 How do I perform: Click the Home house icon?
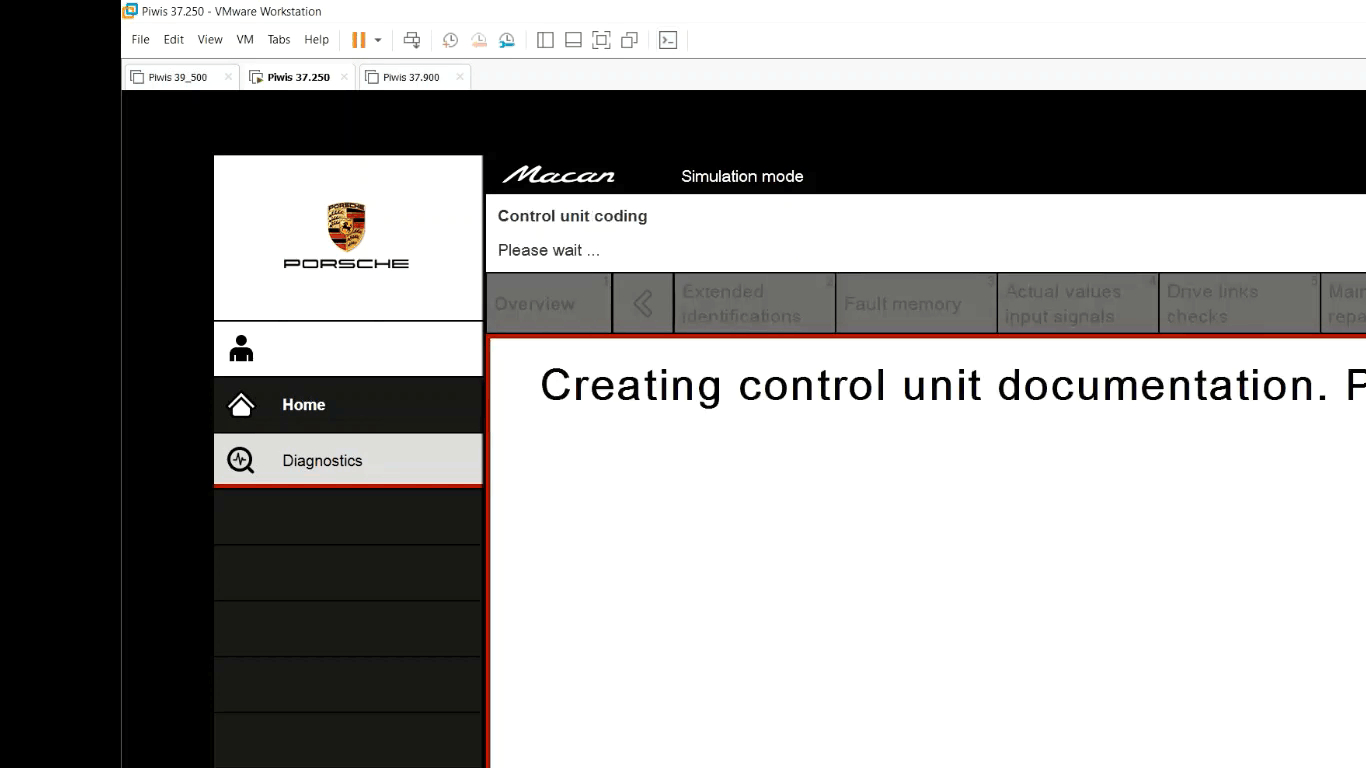[x=241, y=405]
